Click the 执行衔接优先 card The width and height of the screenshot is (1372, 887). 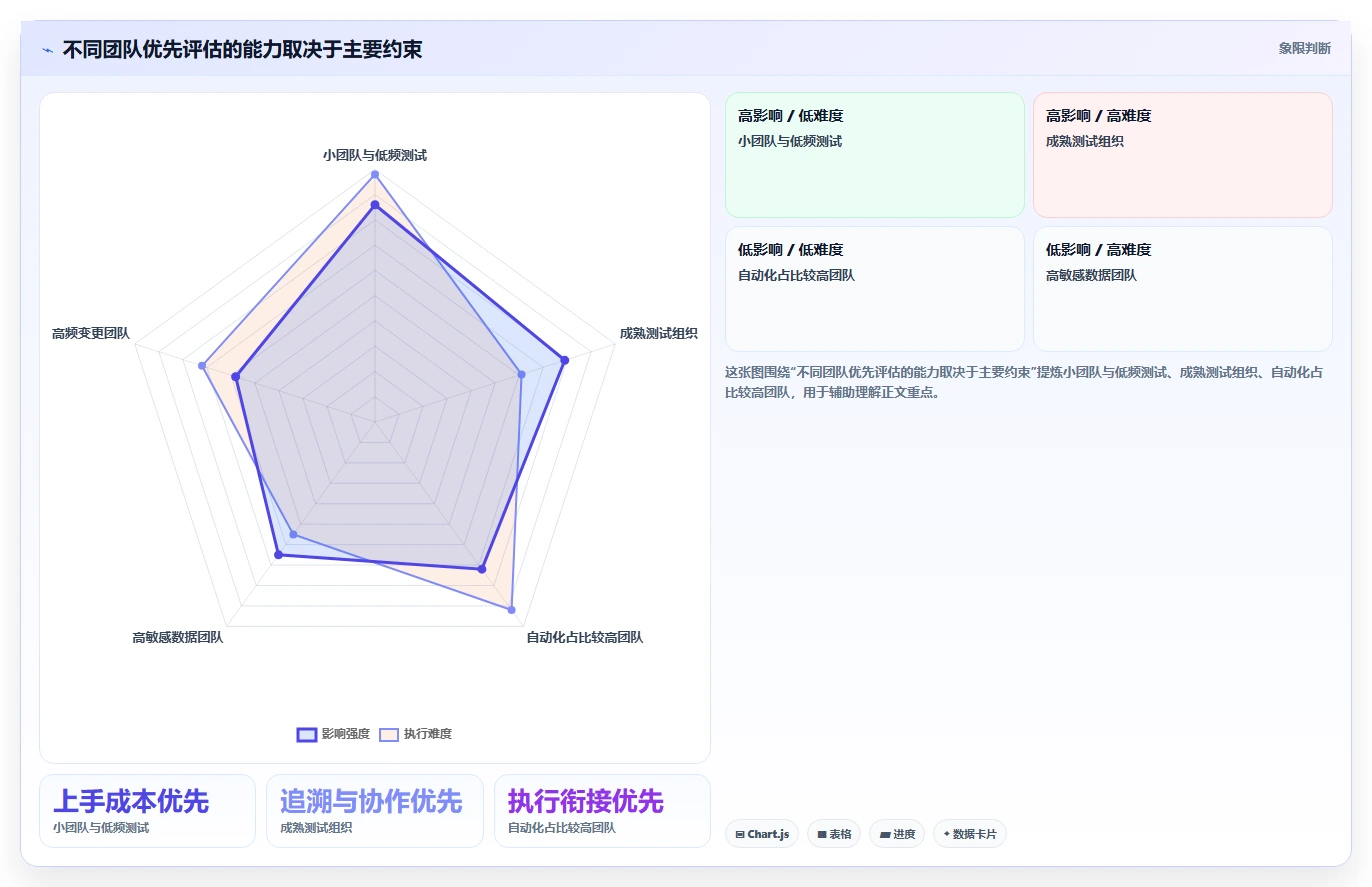pyautogui.click(x=602, y=811)
